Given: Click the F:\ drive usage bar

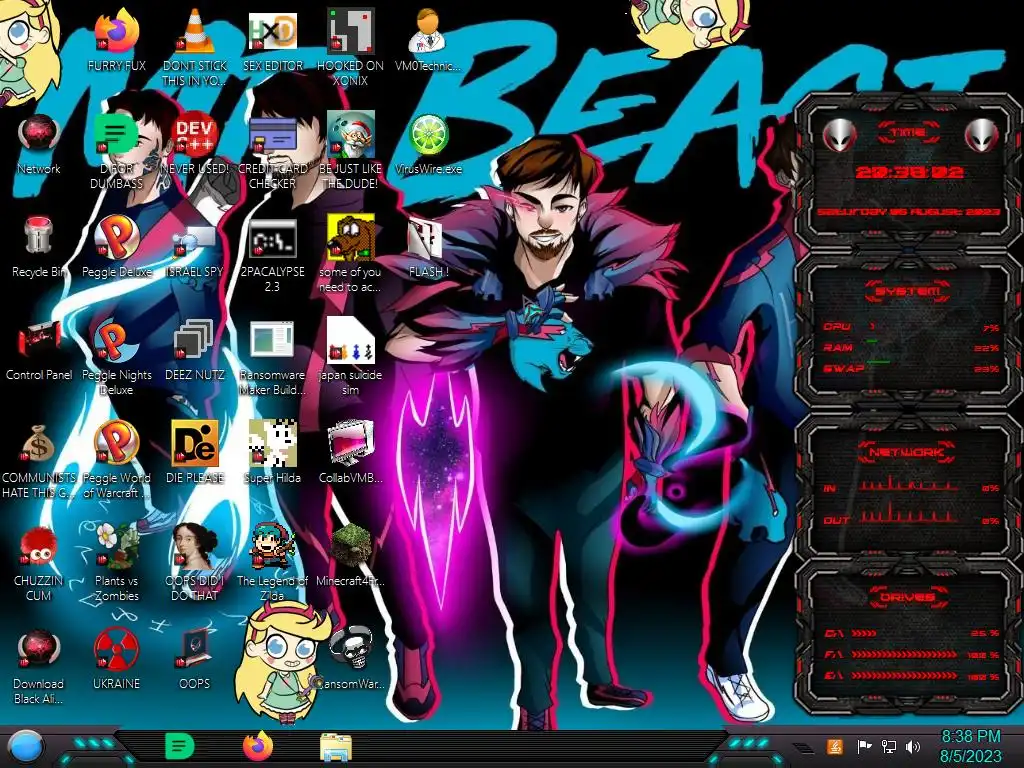Looking at the screenshot, I should coord(905,654).
